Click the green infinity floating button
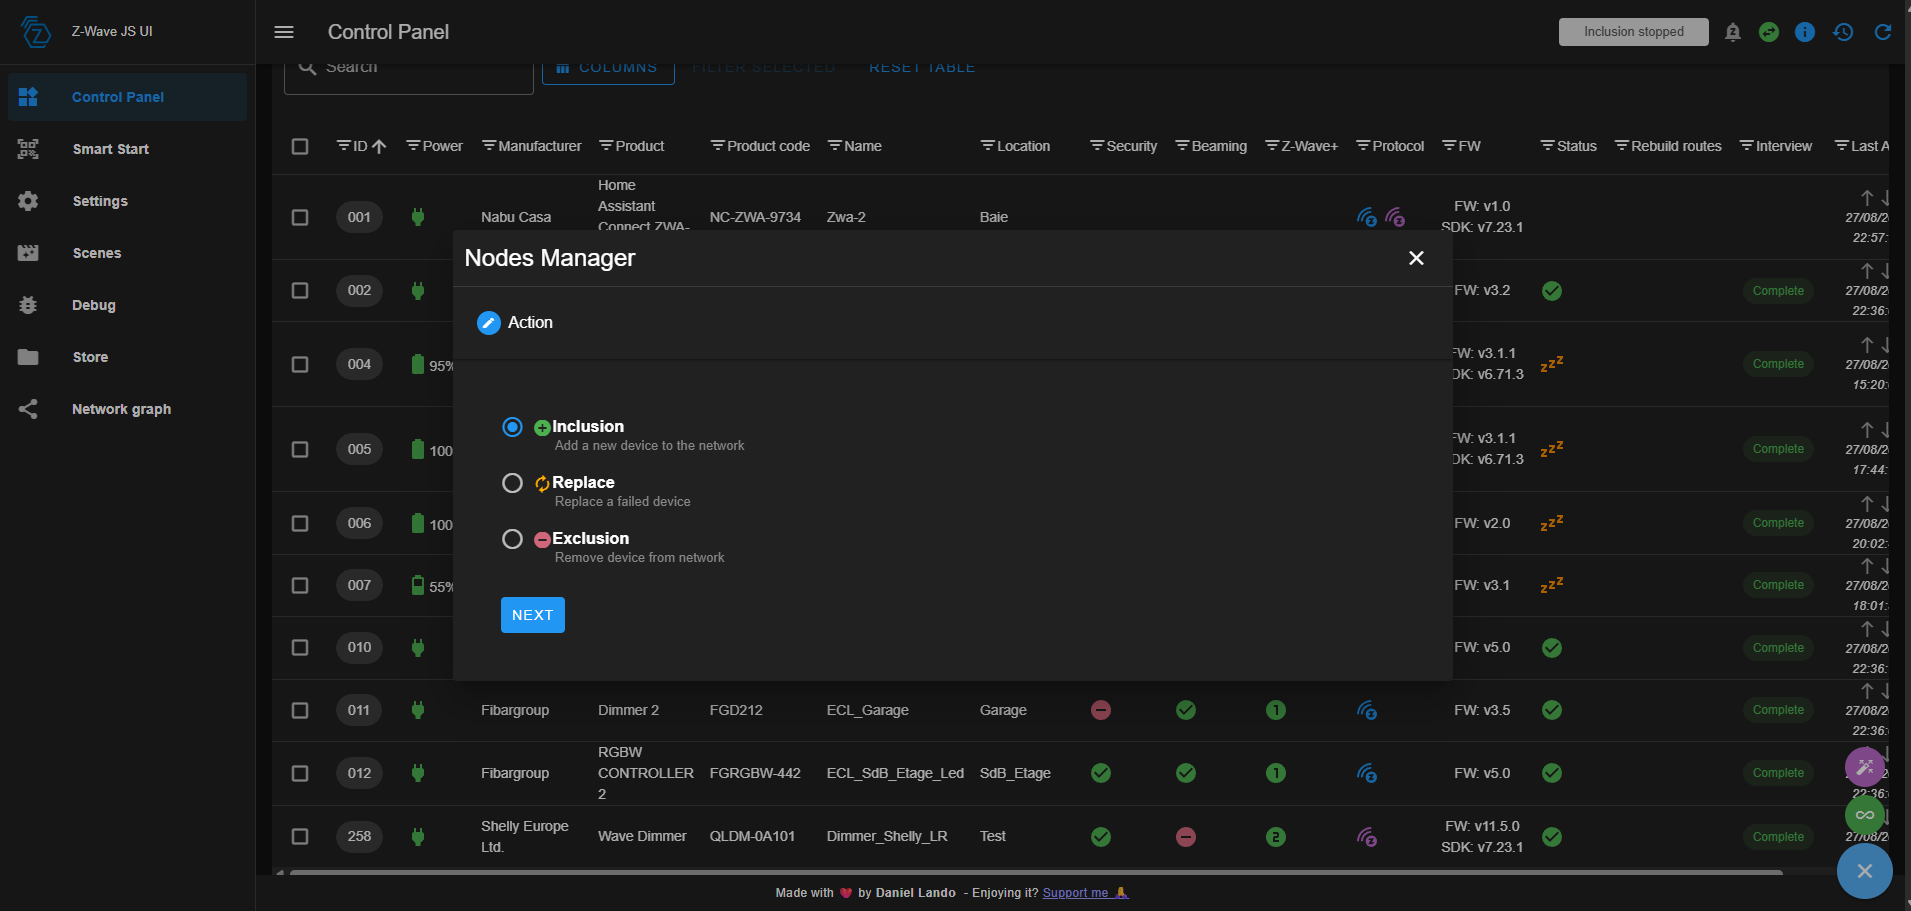The width and height of the screenshot is (1911, 911). (1864, 815)
